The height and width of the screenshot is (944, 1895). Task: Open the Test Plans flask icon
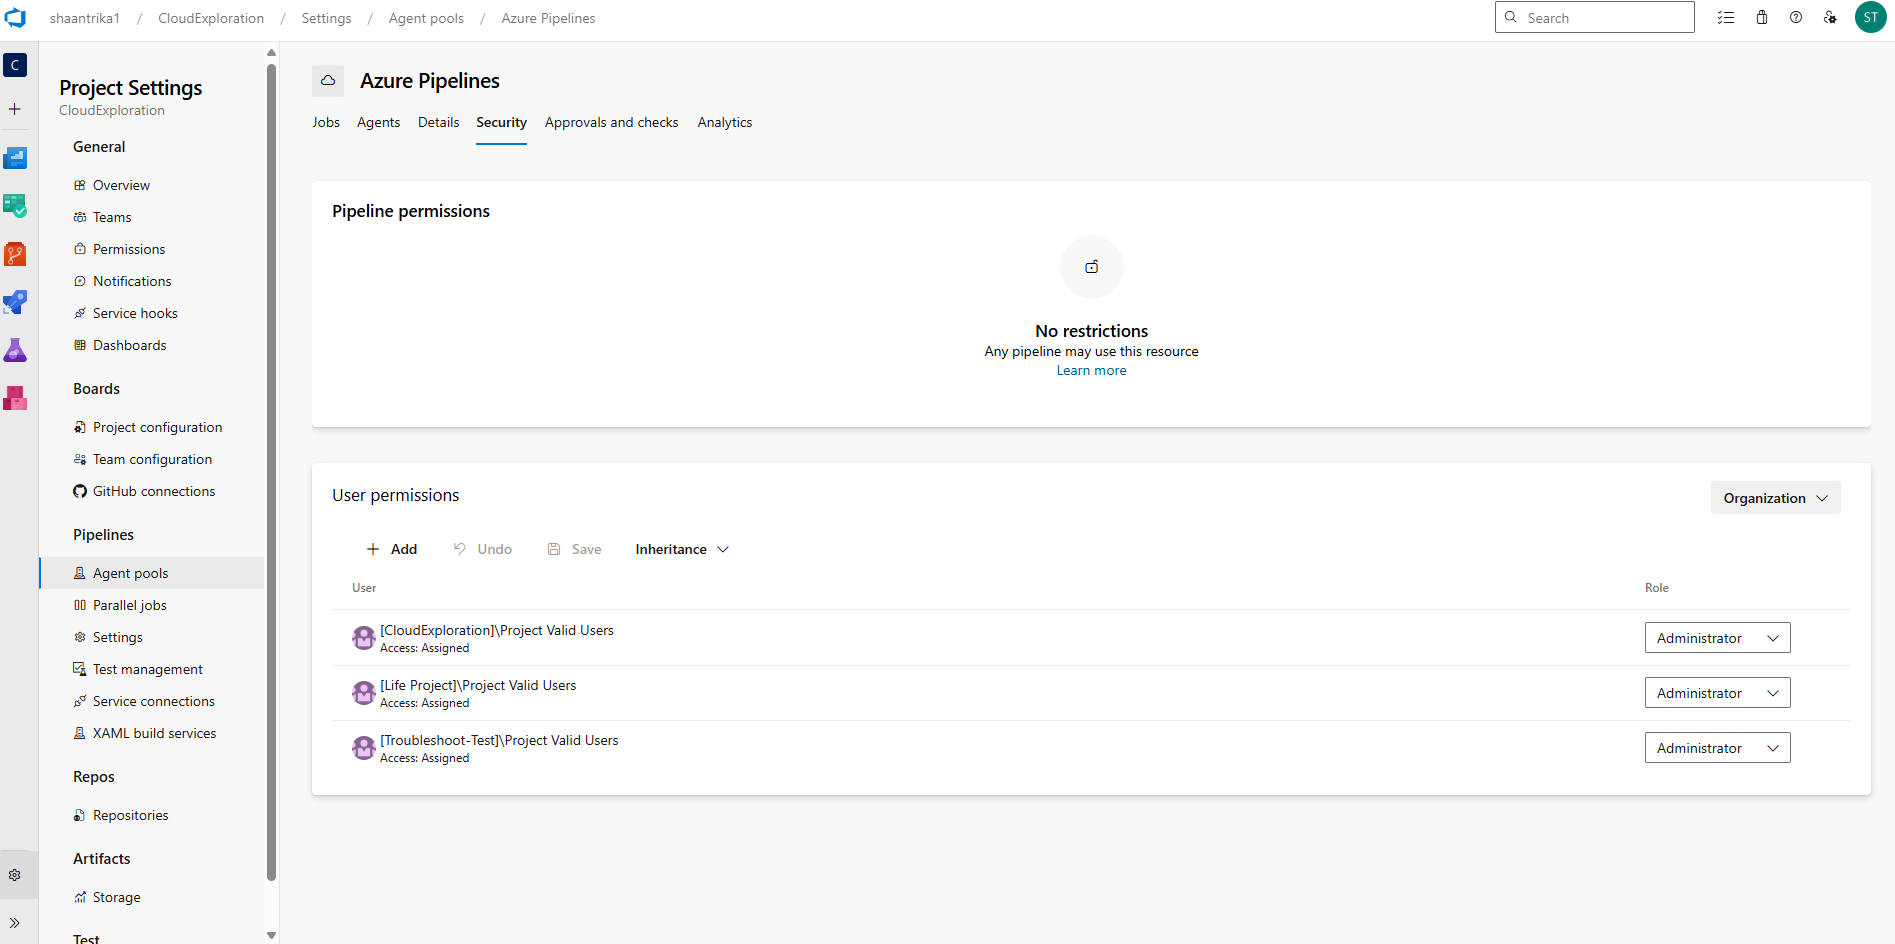pyautogui.click(x=15, y=350)
